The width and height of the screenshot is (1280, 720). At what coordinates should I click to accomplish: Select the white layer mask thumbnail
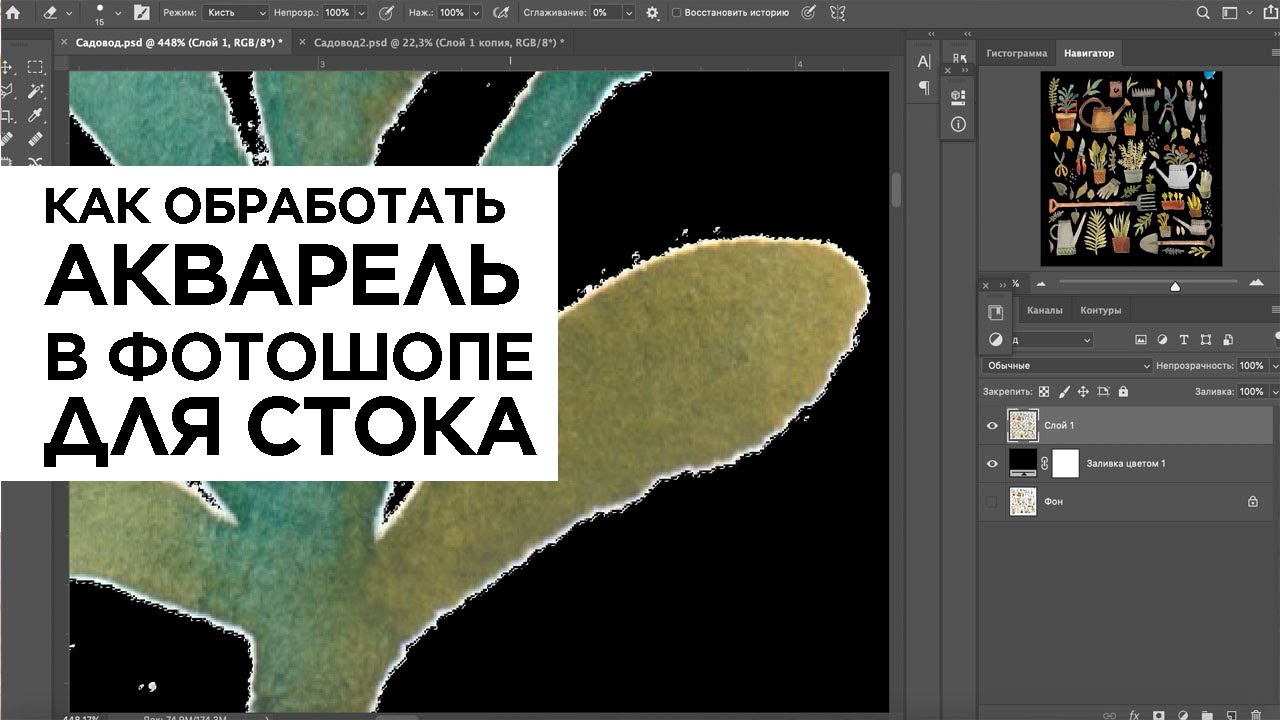(x=1067, y=463)
